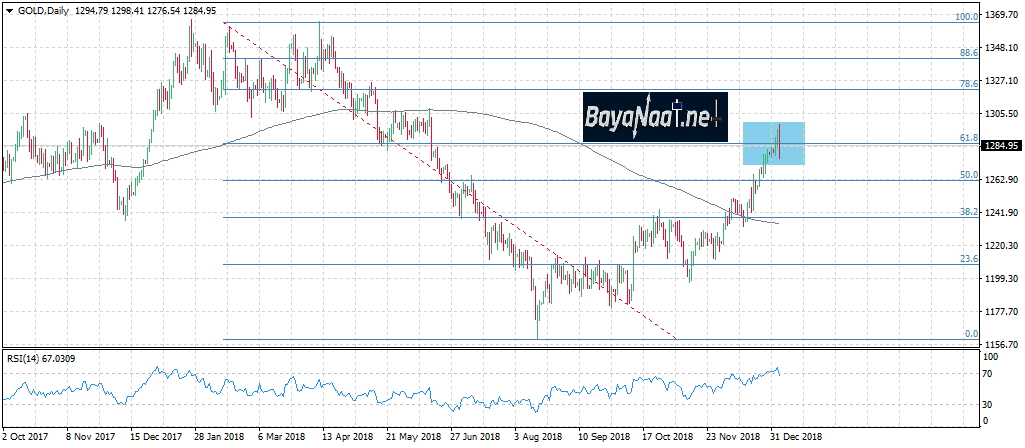Click the BayaNaaT.net watermark logo
The width and height of the screenshot is (1025, 448).
(x=655, y=118)
